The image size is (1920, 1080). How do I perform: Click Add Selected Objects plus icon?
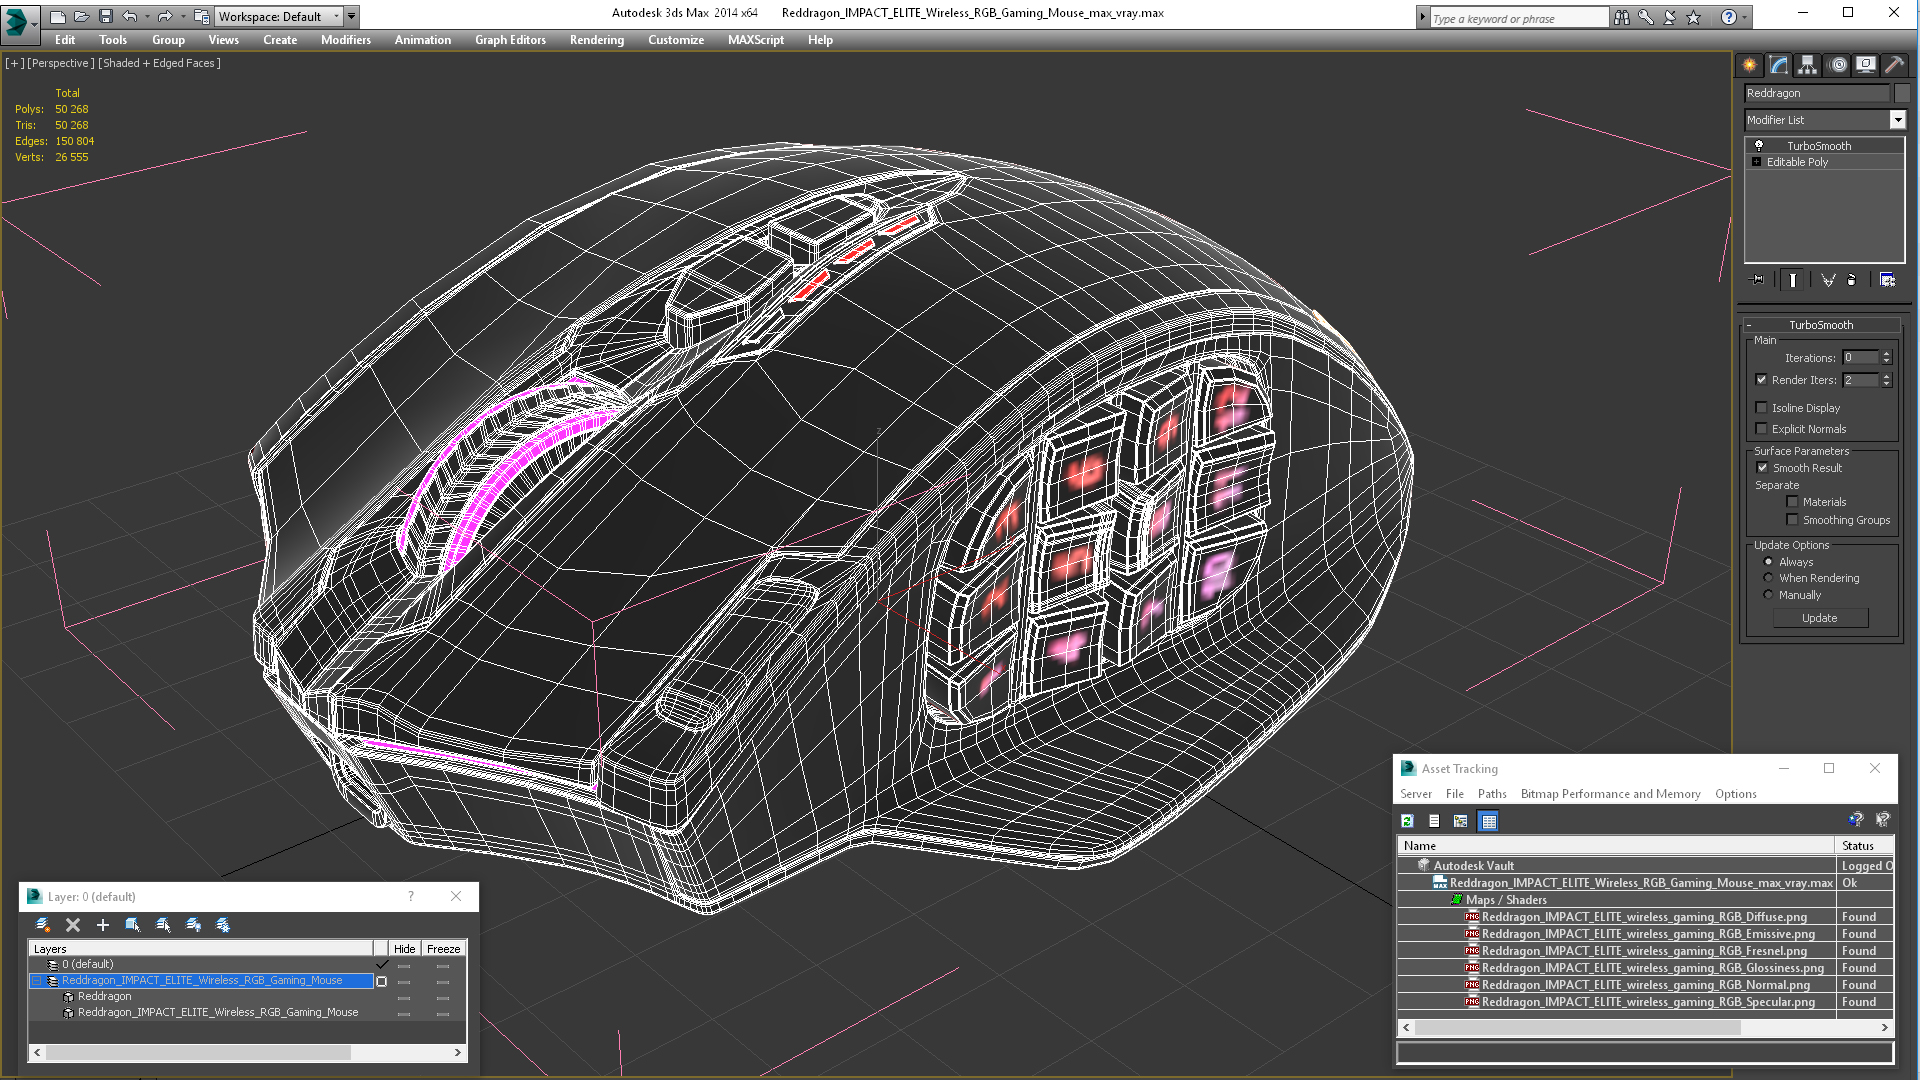click(102, 925)
